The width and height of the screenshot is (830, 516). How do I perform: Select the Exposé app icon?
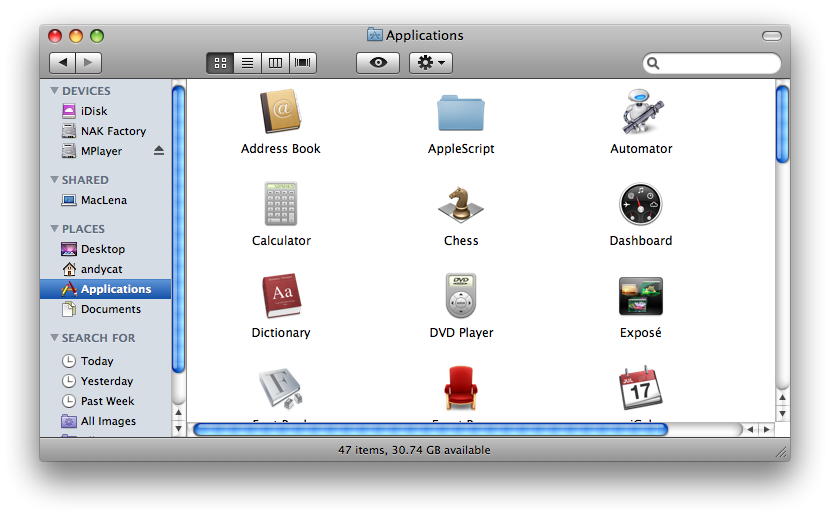pyautogui.click(x=640, y=296)
